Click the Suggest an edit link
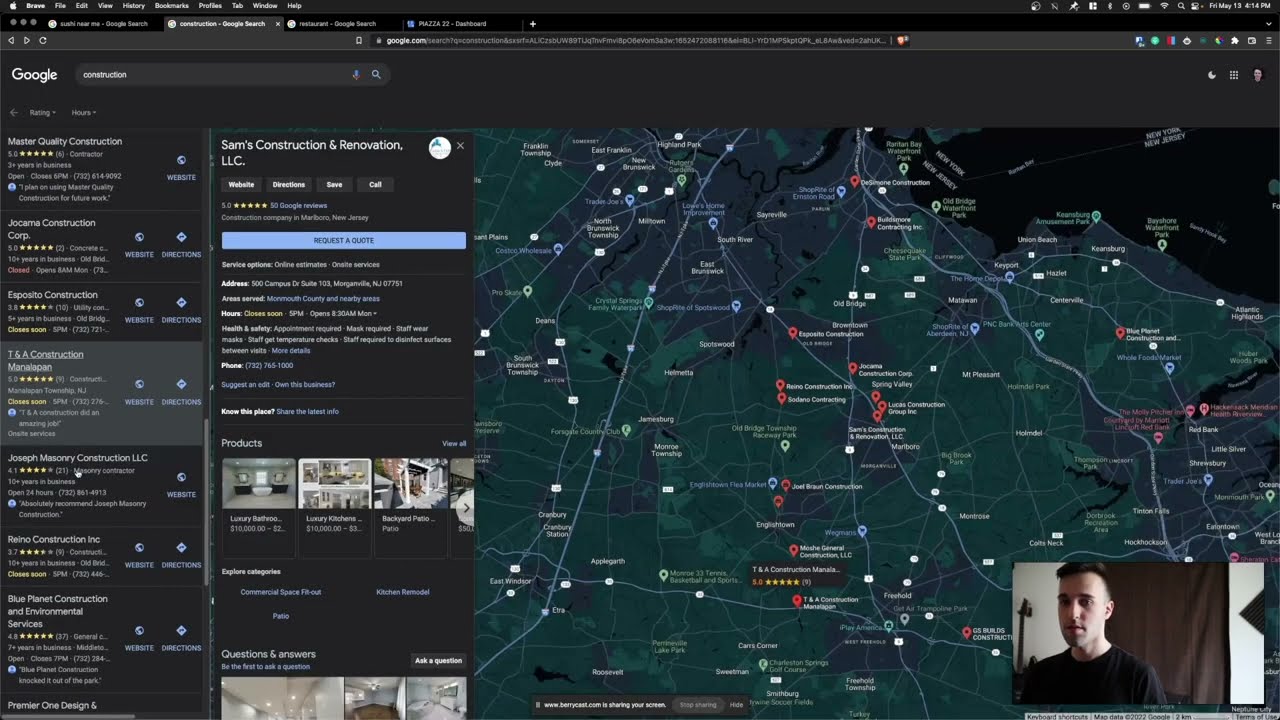Image resolution: width=1280 pixels, height=720 pixels. click(245, 385)
